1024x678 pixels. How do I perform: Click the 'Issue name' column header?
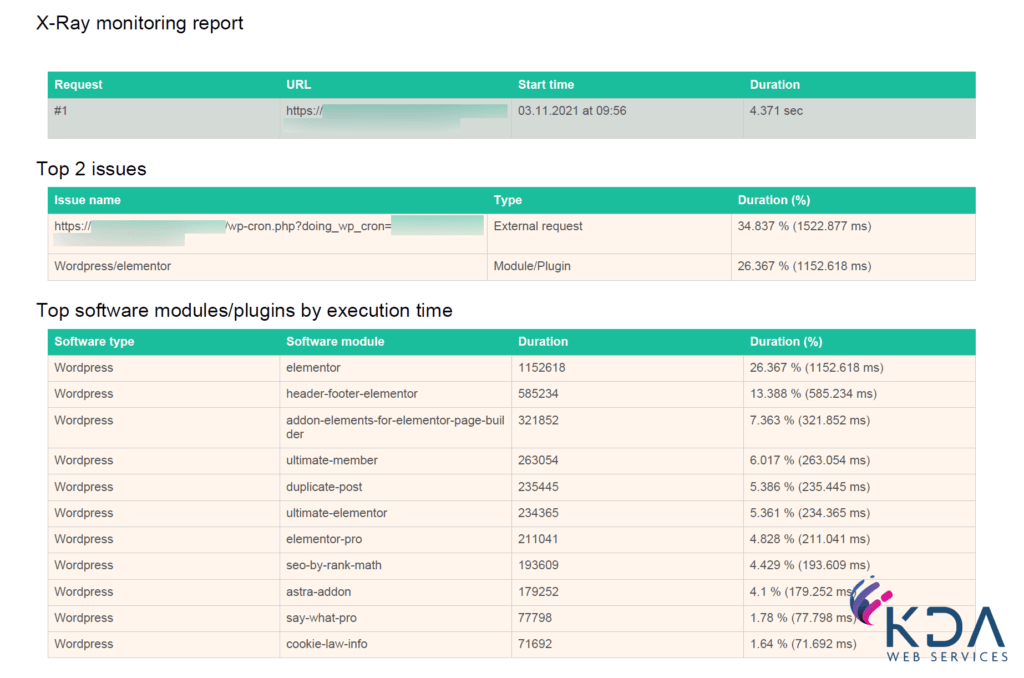(x=87, y=200)
